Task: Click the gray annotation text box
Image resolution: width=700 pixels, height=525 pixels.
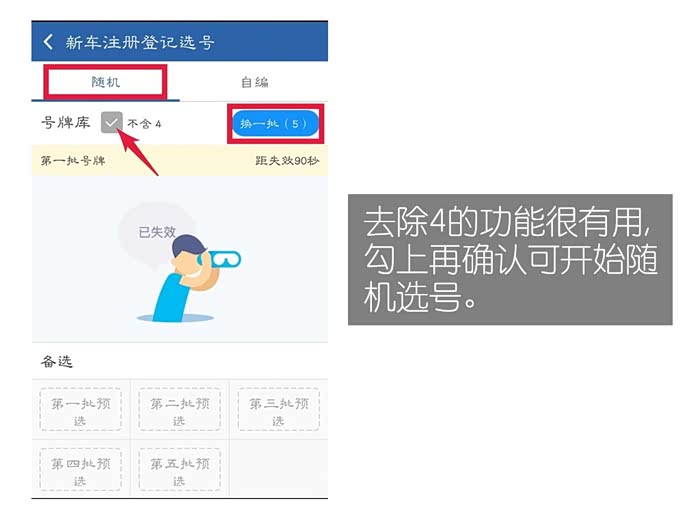Action: [x=510, y=259]
